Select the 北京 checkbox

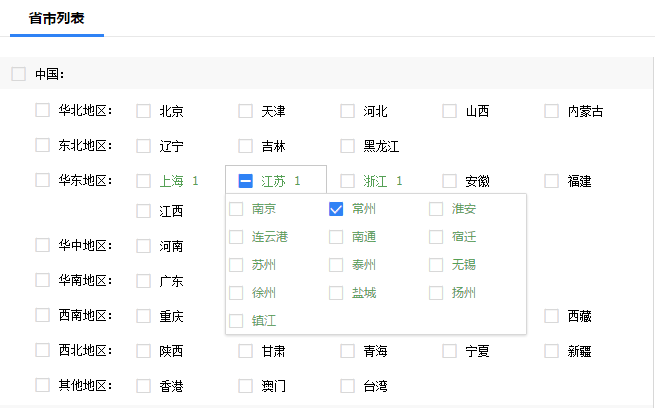coord(144,111)
